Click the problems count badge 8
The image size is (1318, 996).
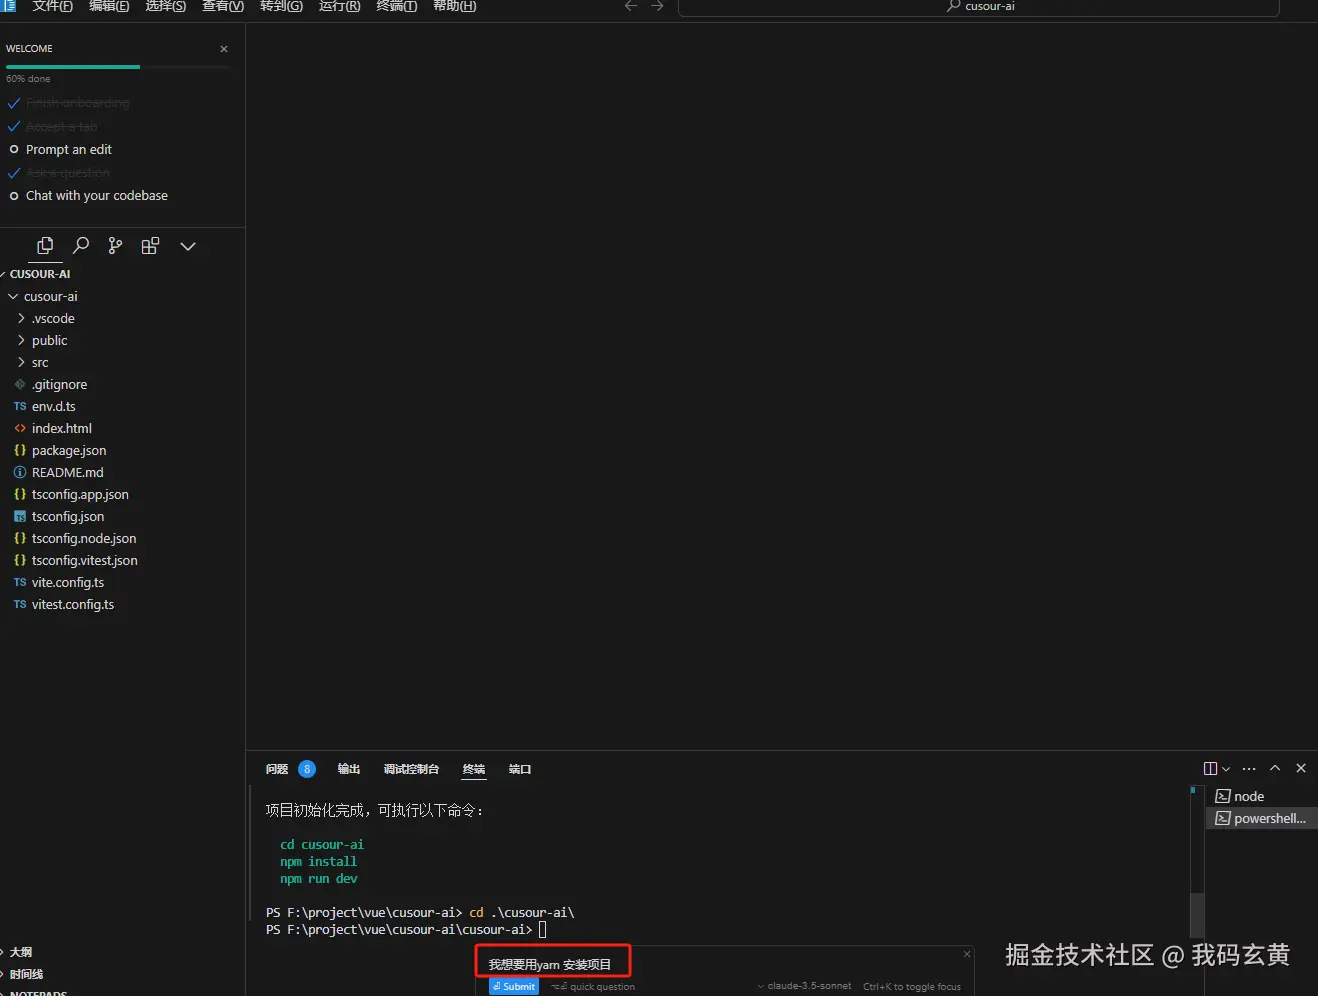tap(307, 769)
